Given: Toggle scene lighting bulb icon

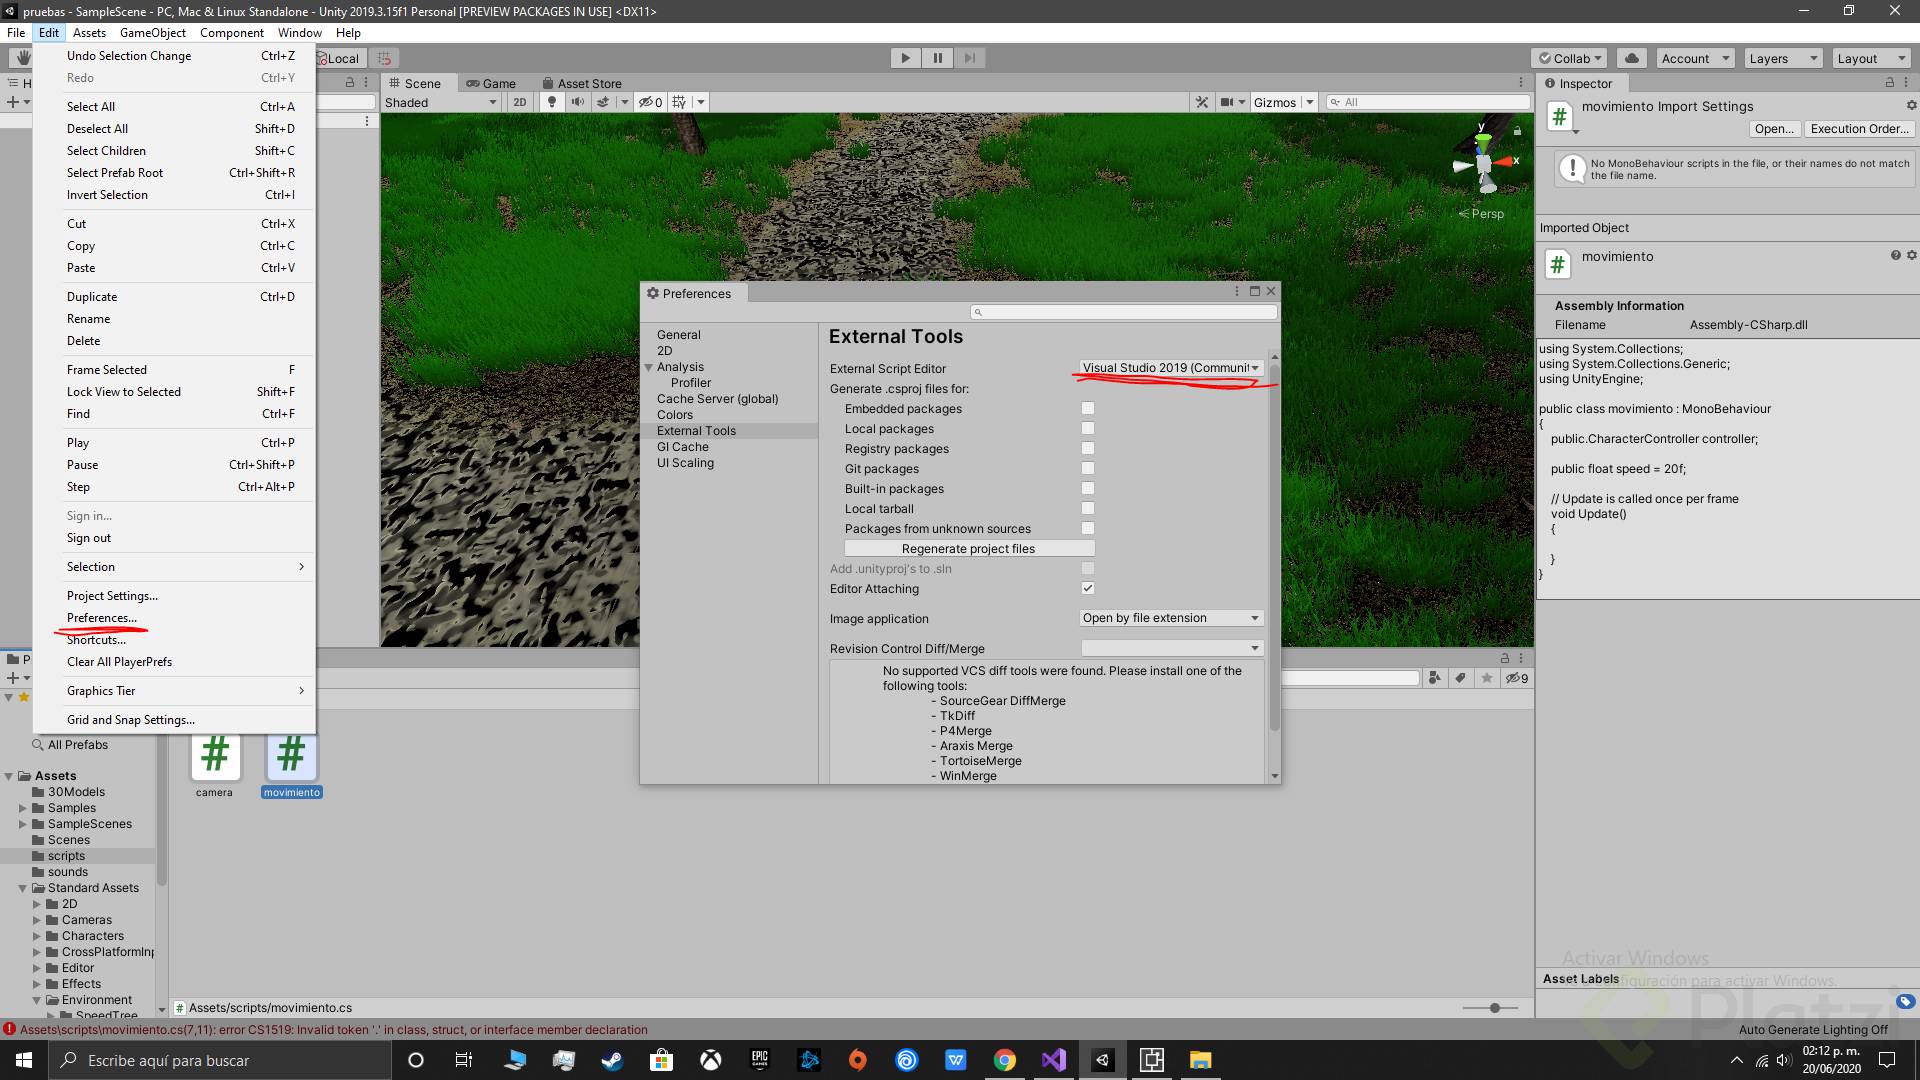Looking at the screenshot, I should click(x=552, y=102).
